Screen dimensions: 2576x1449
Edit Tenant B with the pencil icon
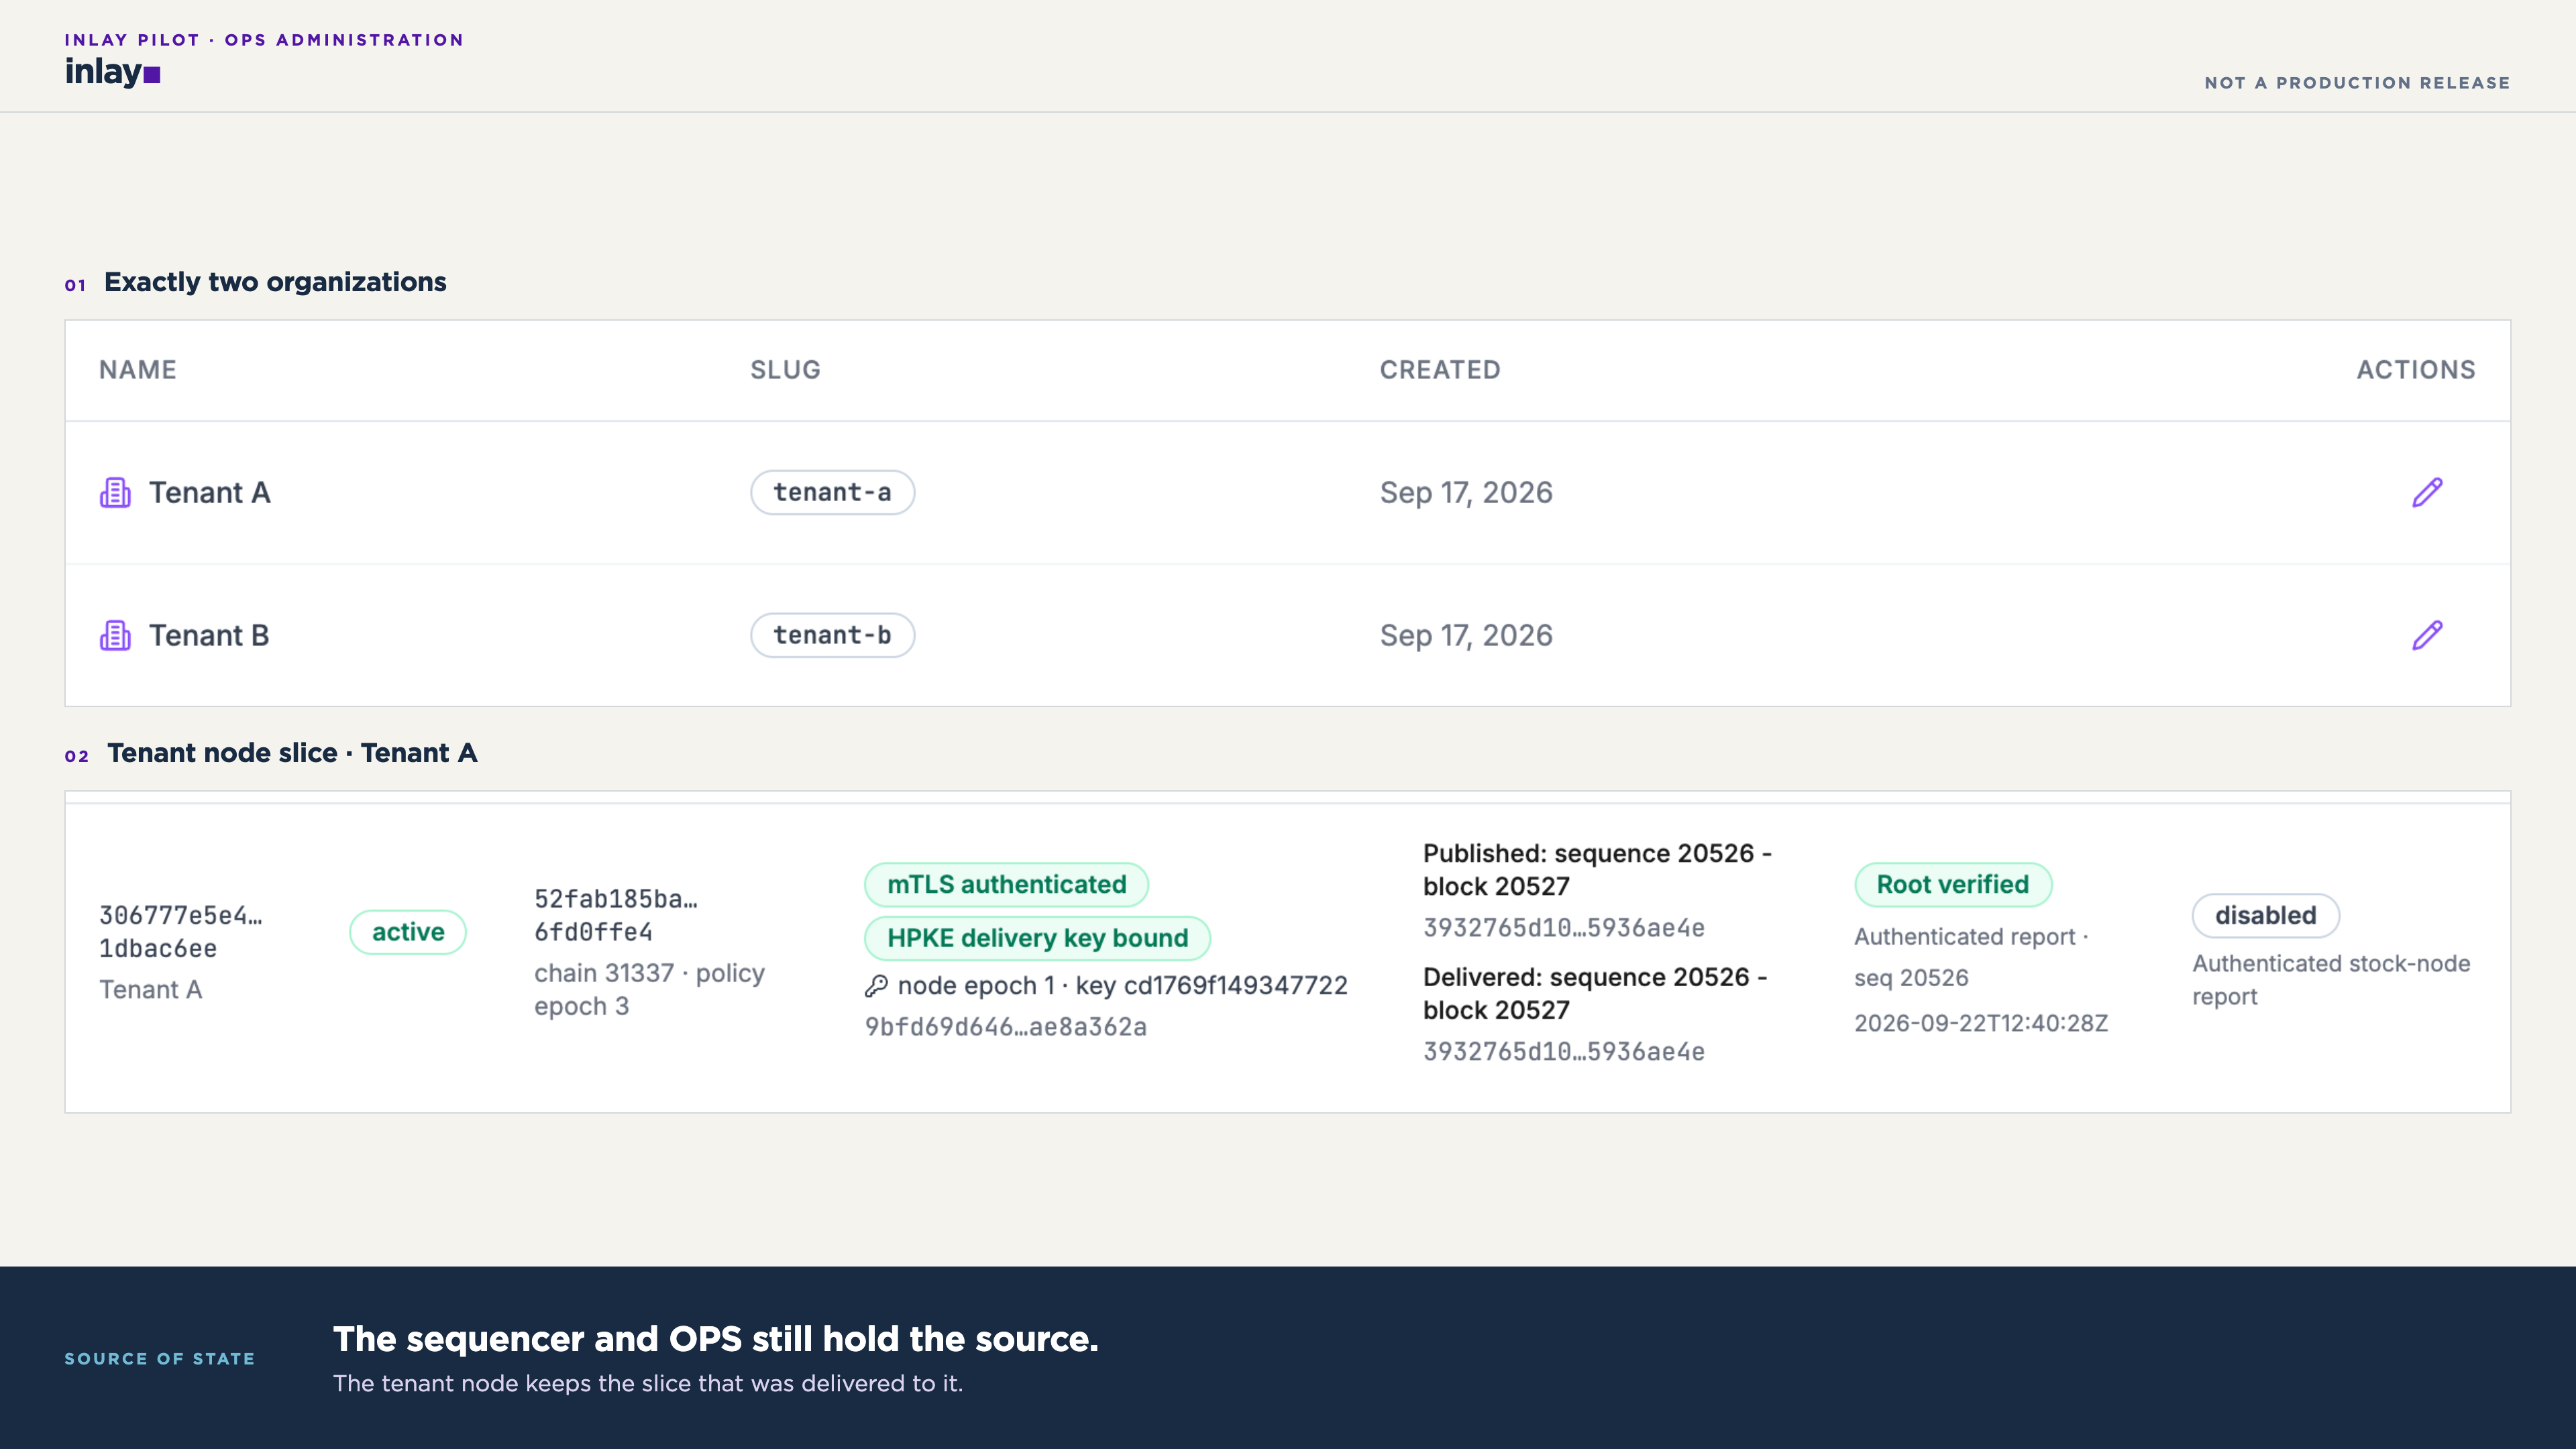click(x=2427, y=636)
